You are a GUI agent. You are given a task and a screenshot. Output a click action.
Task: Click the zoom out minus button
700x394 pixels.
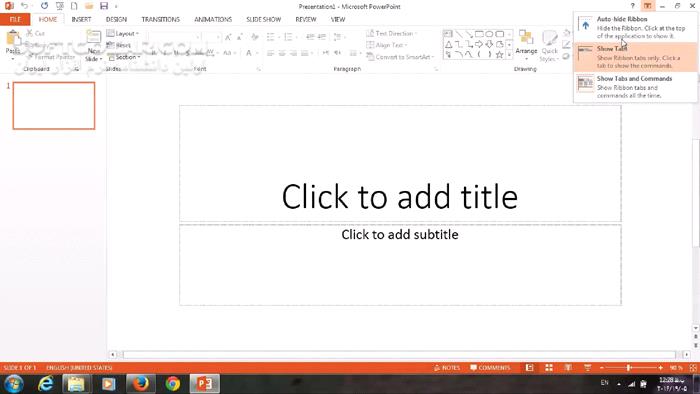[602, 368]
